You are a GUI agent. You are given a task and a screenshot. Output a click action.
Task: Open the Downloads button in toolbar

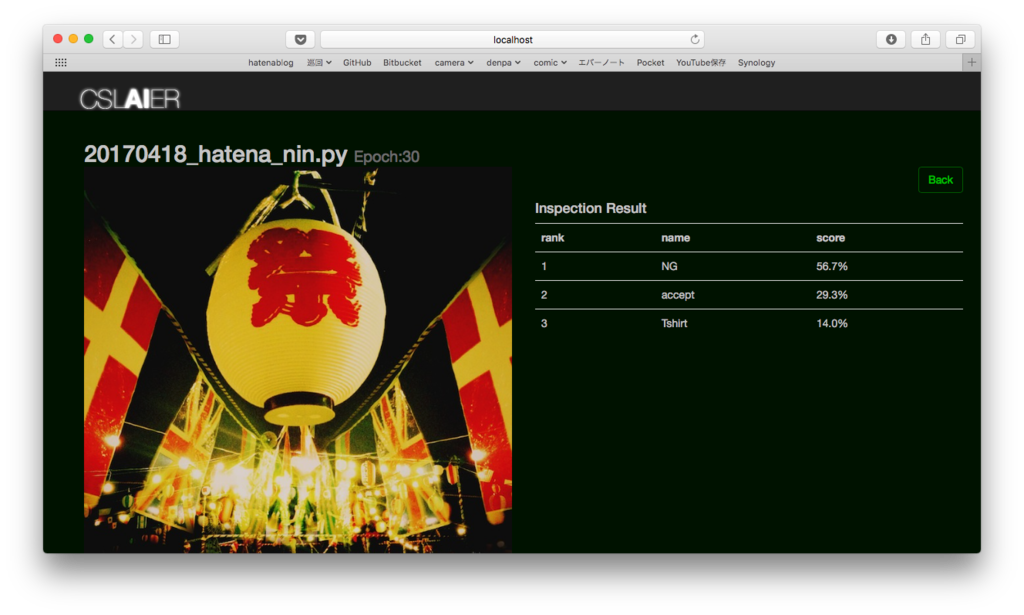point(891,39)
